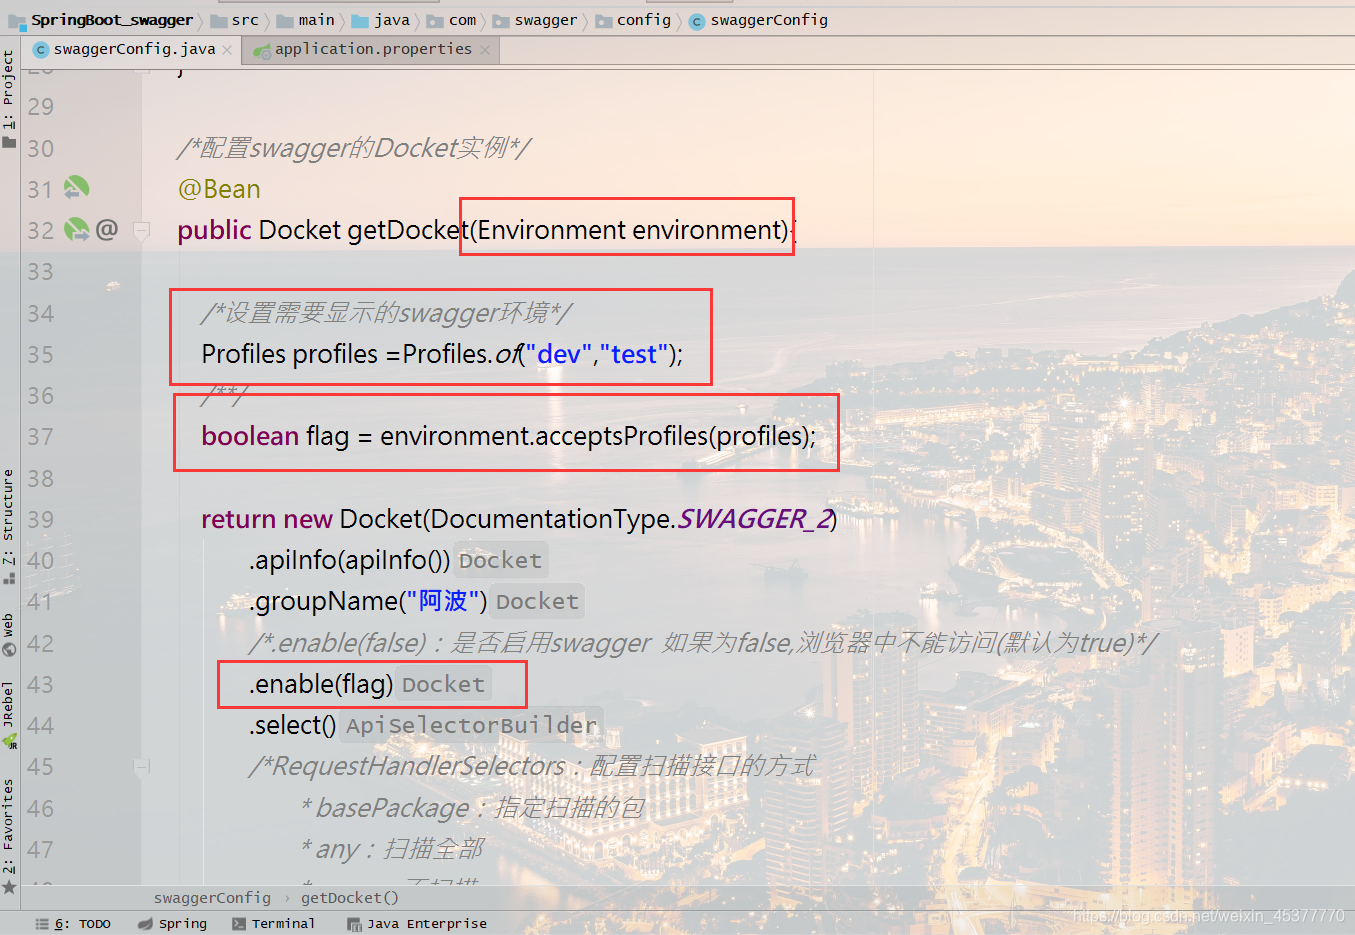
Task: Click line number 37 in gutter
Action: (x=40, y=437)
